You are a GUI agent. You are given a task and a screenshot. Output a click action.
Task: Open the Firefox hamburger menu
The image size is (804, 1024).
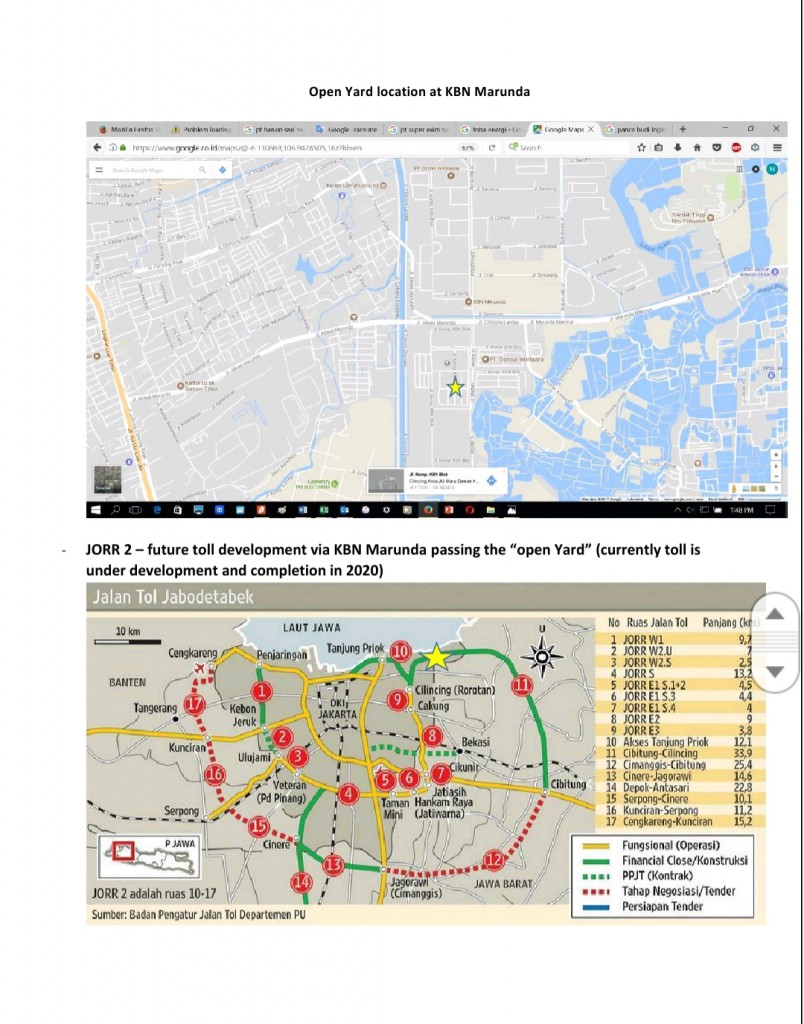(777, 148)
